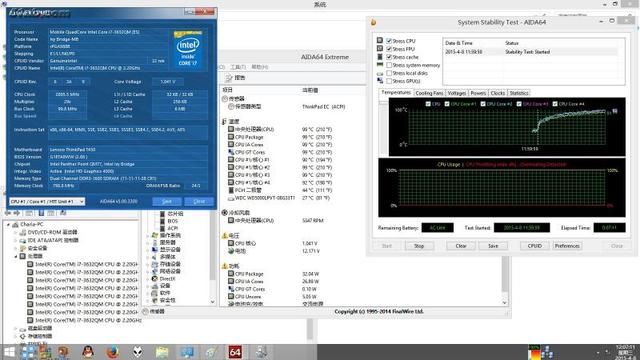Open the Alienware head taskbar icon

tap(138, 352)
